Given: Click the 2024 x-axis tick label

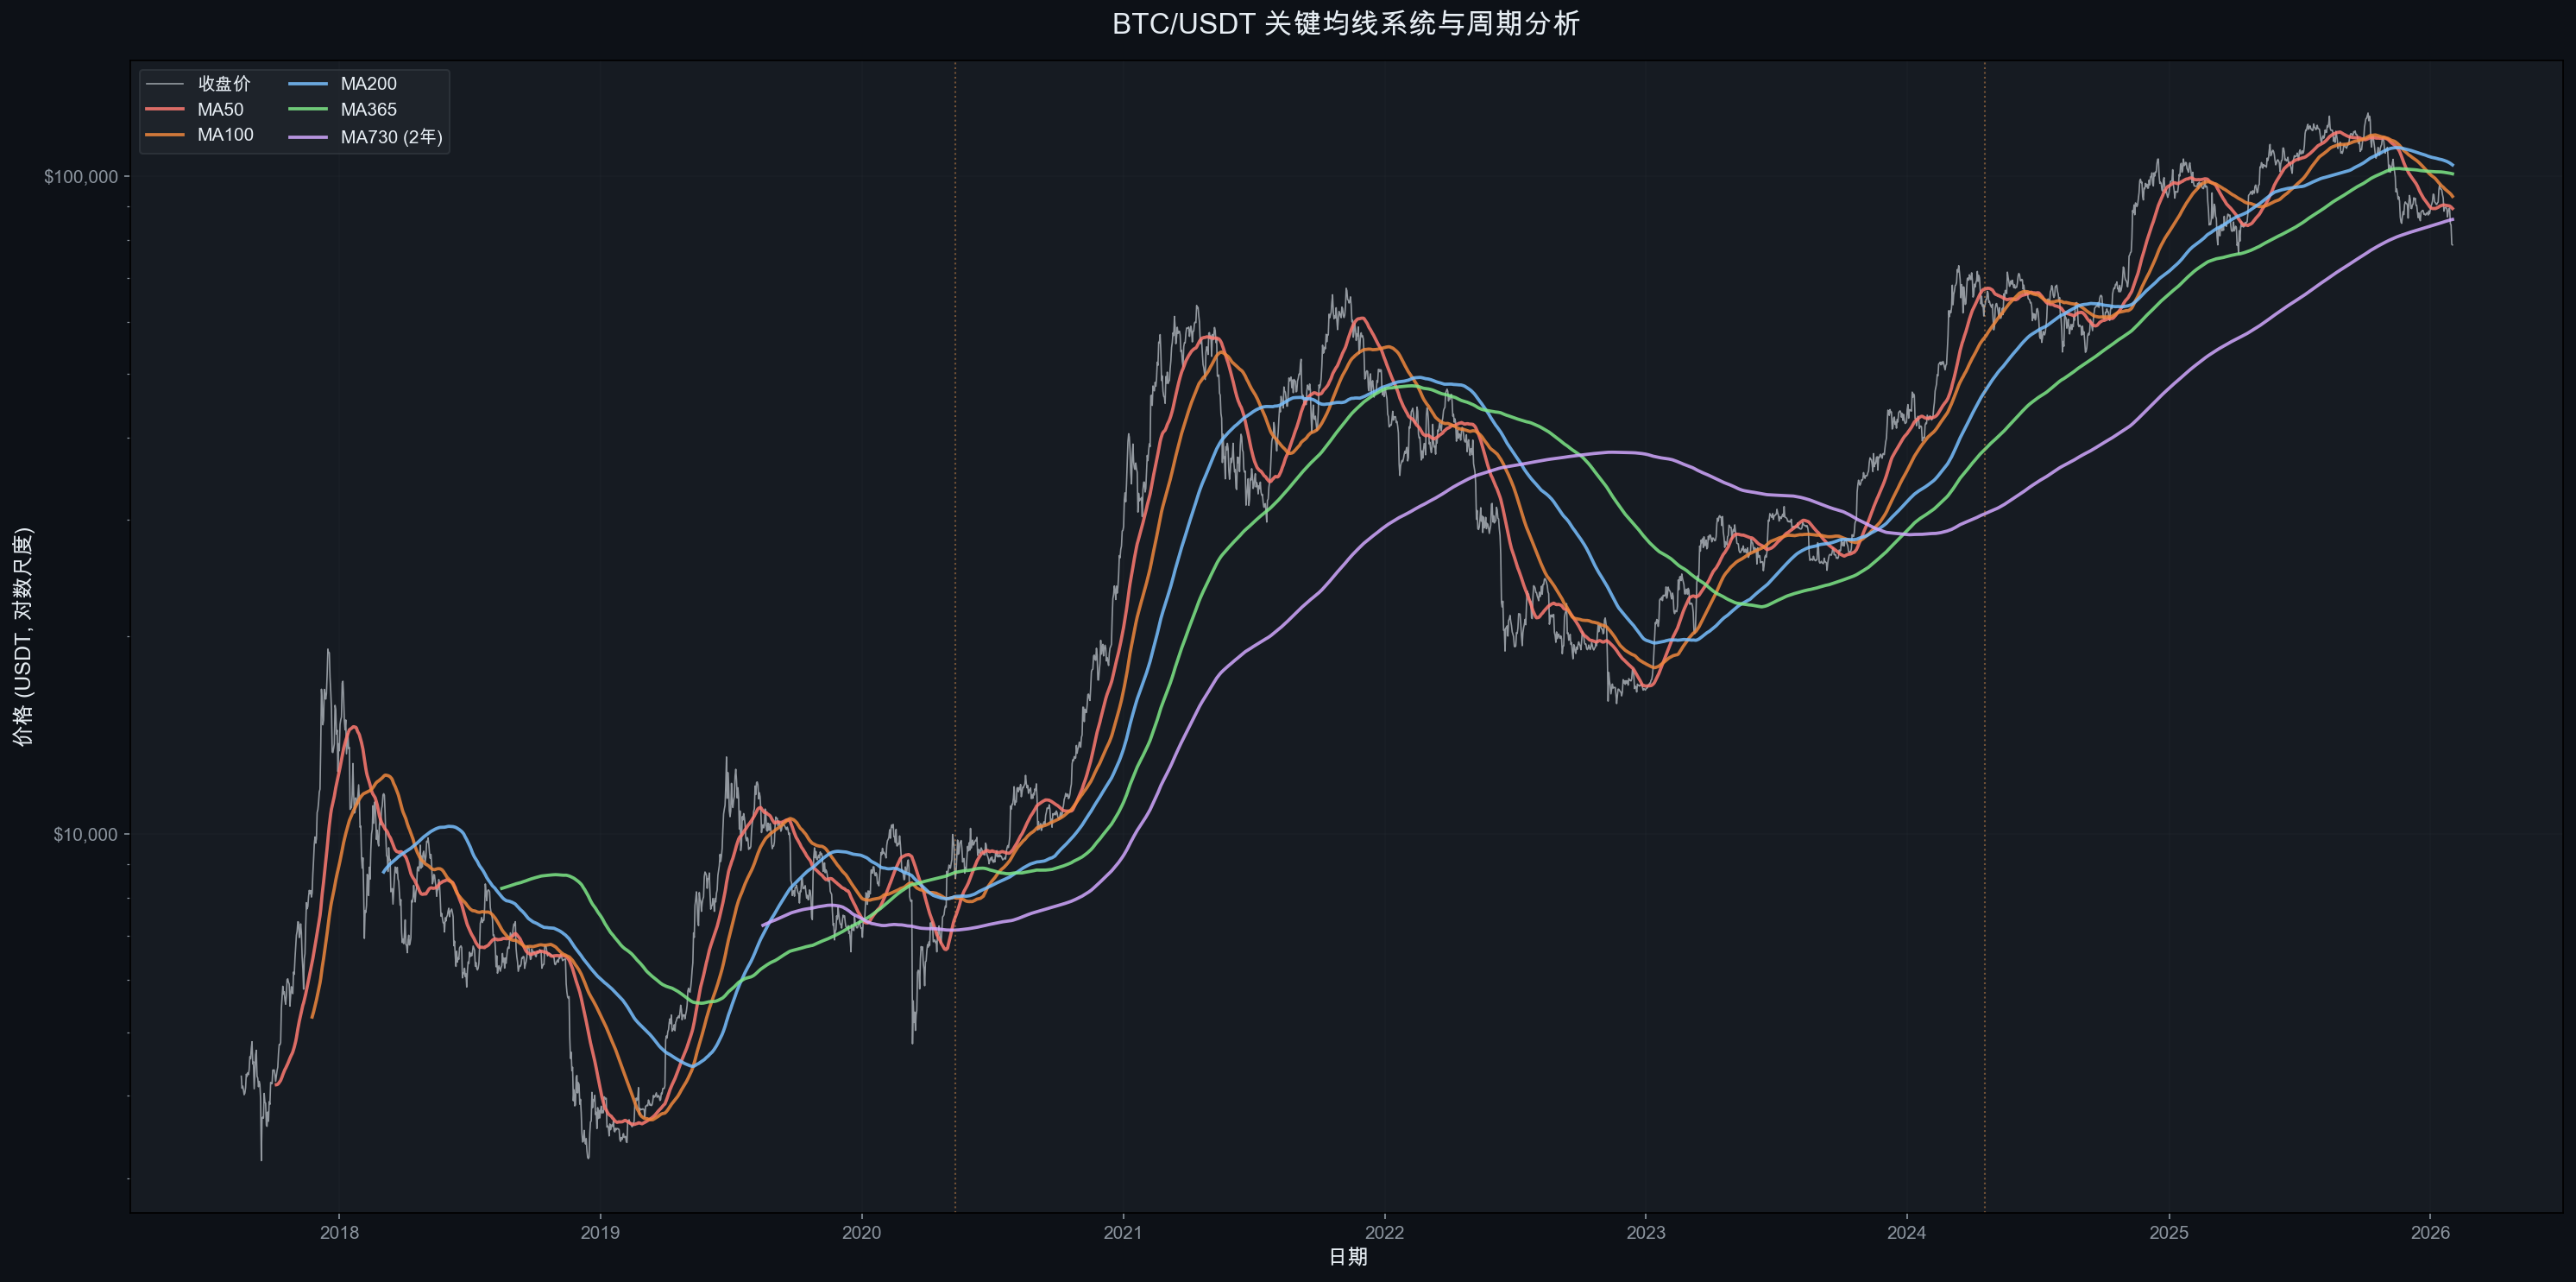Looking at the screenshot, I should point(1906,1233).
